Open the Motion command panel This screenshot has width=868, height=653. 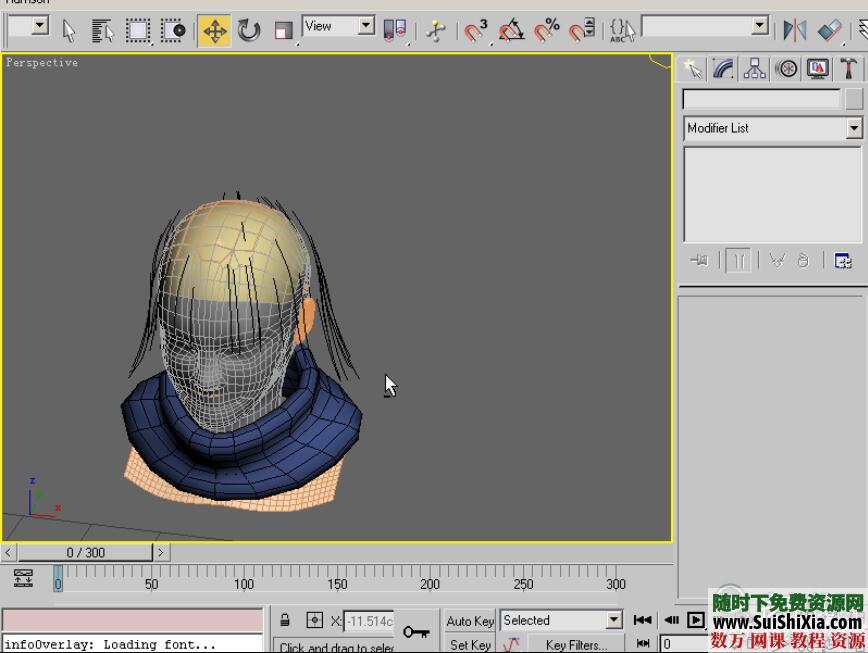786,68
